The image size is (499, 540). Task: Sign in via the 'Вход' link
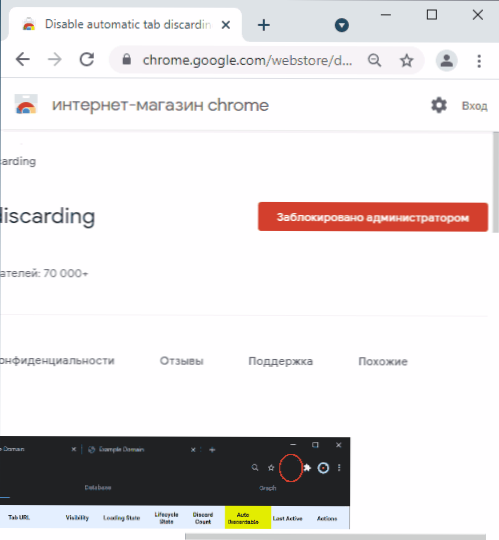475,106
